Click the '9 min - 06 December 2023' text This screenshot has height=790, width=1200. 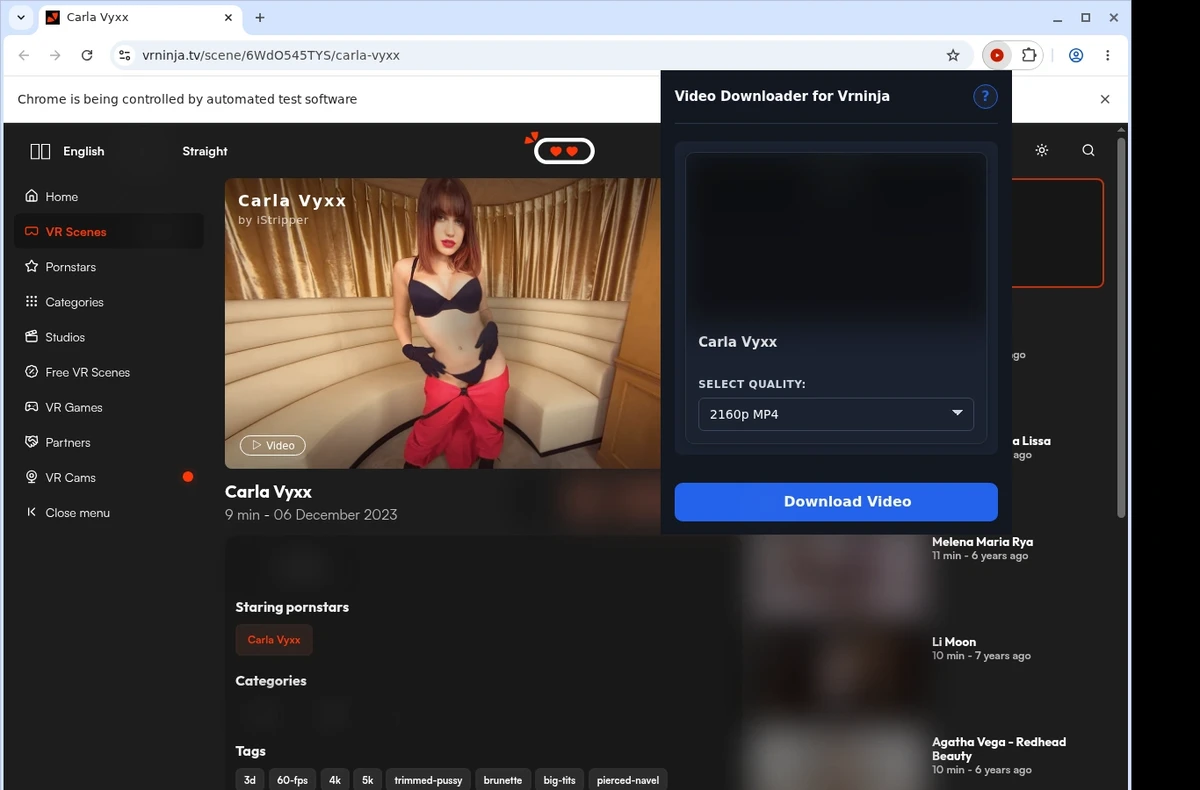(311, 515)
